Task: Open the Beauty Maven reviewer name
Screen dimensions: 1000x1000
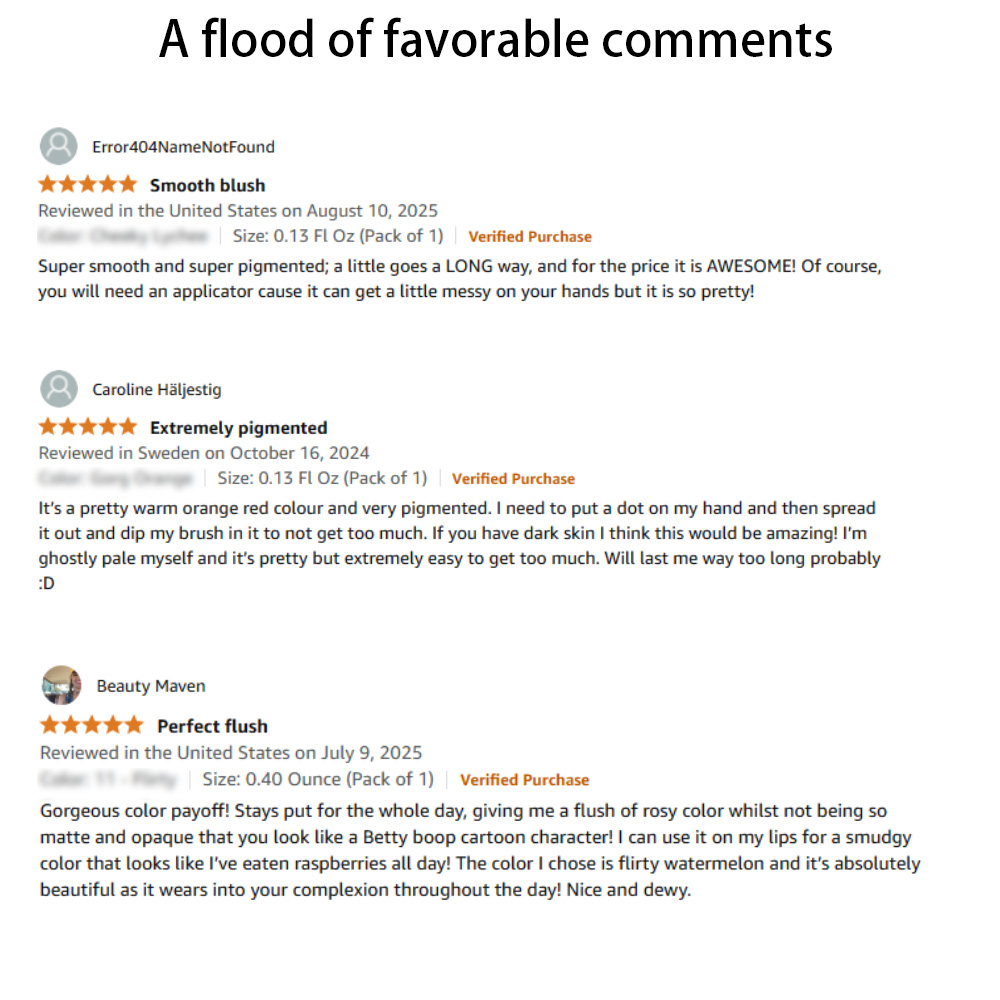Action: [x=151, y=686]
